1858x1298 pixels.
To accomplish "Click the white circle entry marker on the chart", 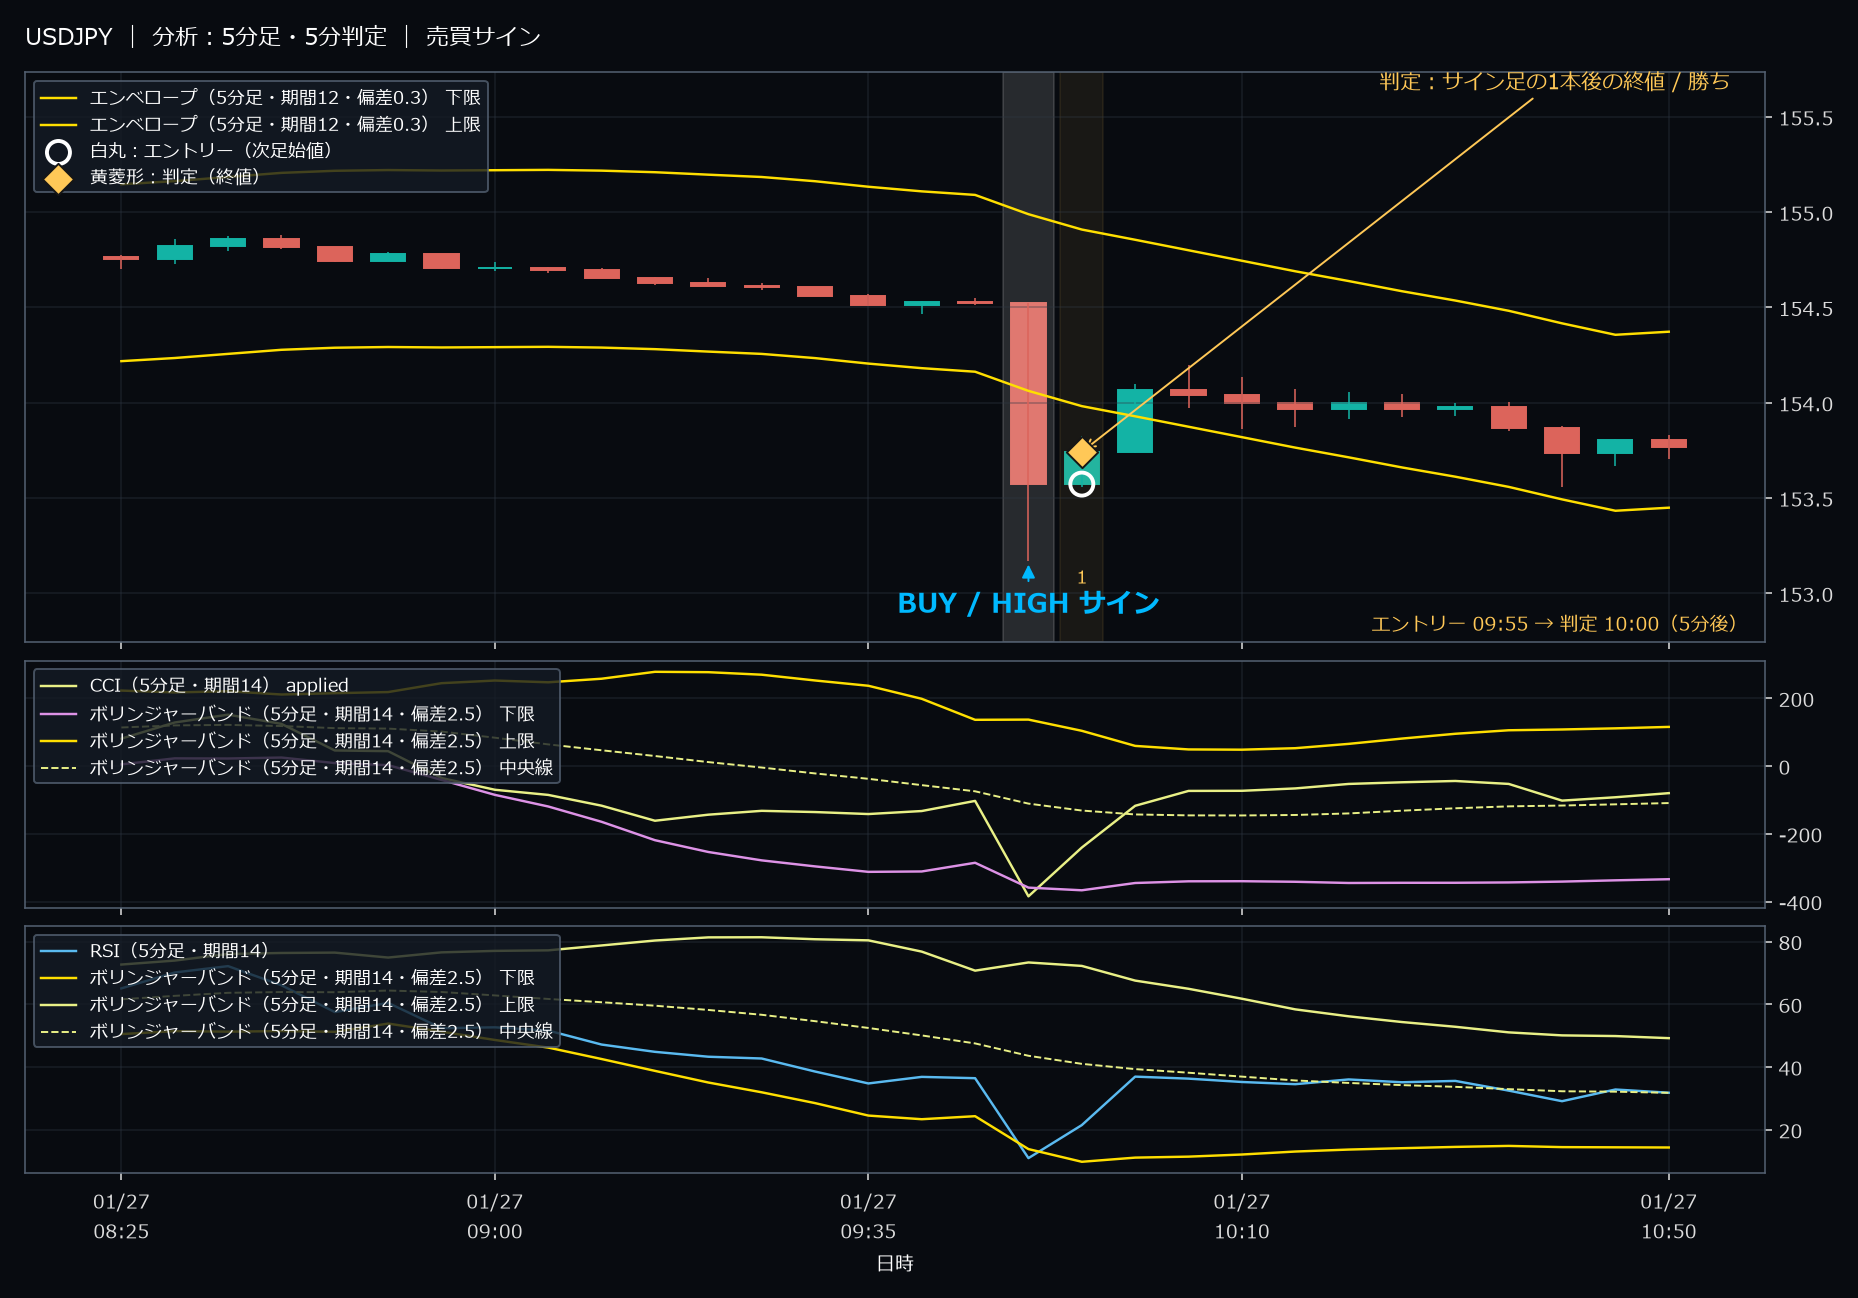I will click(1081, 484).
